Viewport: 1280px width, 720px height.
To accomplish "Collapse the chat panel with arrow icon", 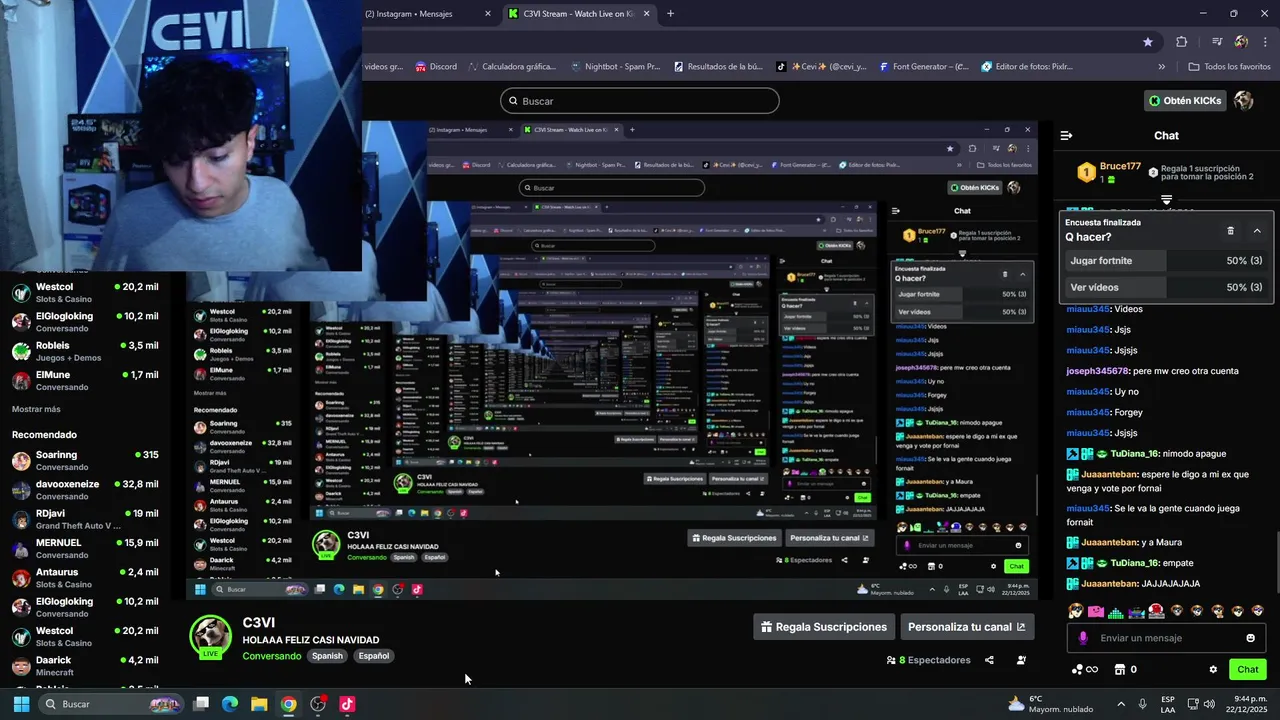I will 1066,135.
